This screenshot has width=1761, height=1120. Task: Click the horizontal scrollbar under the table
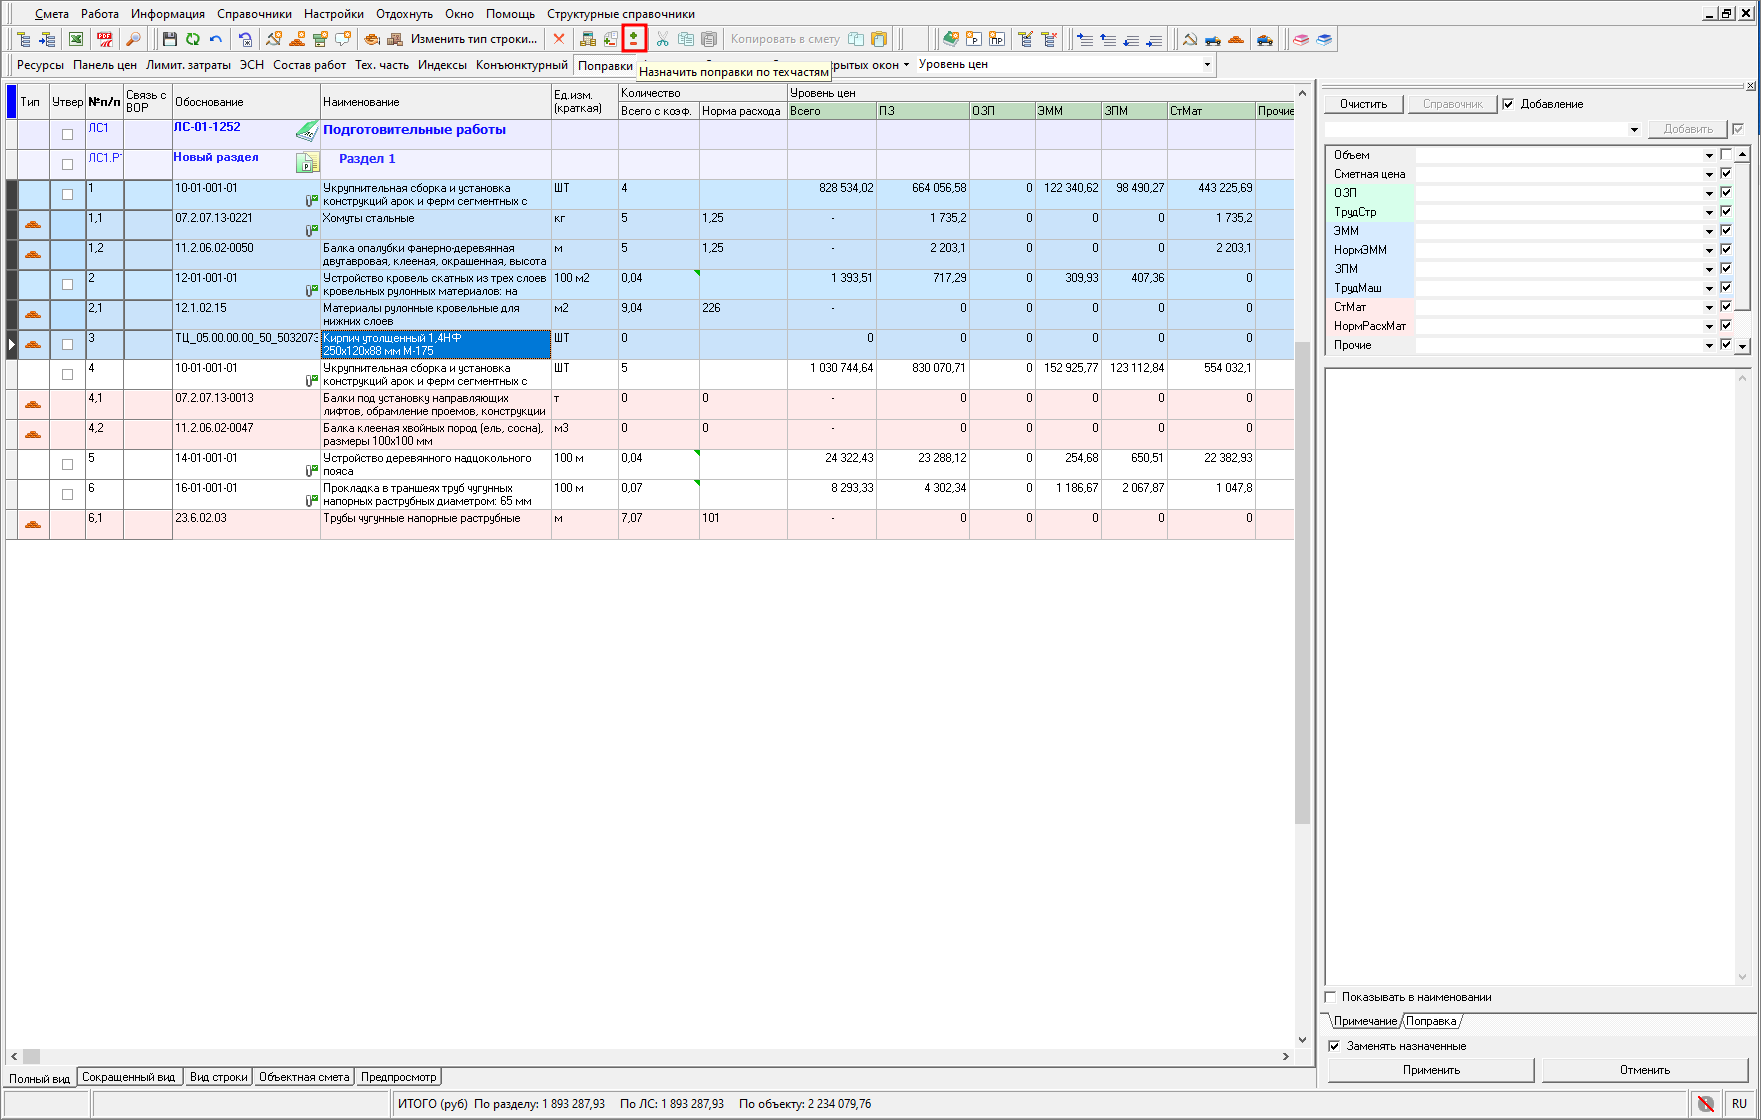650,1056
